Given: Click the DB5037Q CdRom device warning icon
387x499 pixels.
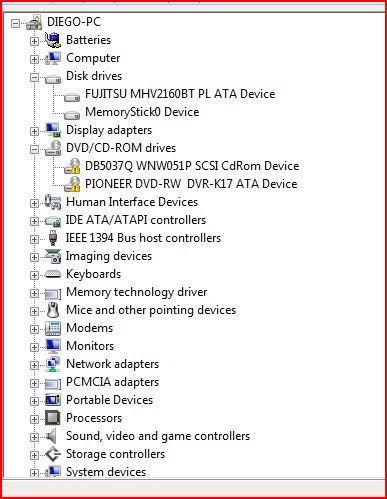Looking at the screenshot, I should [x=72, y=166].
